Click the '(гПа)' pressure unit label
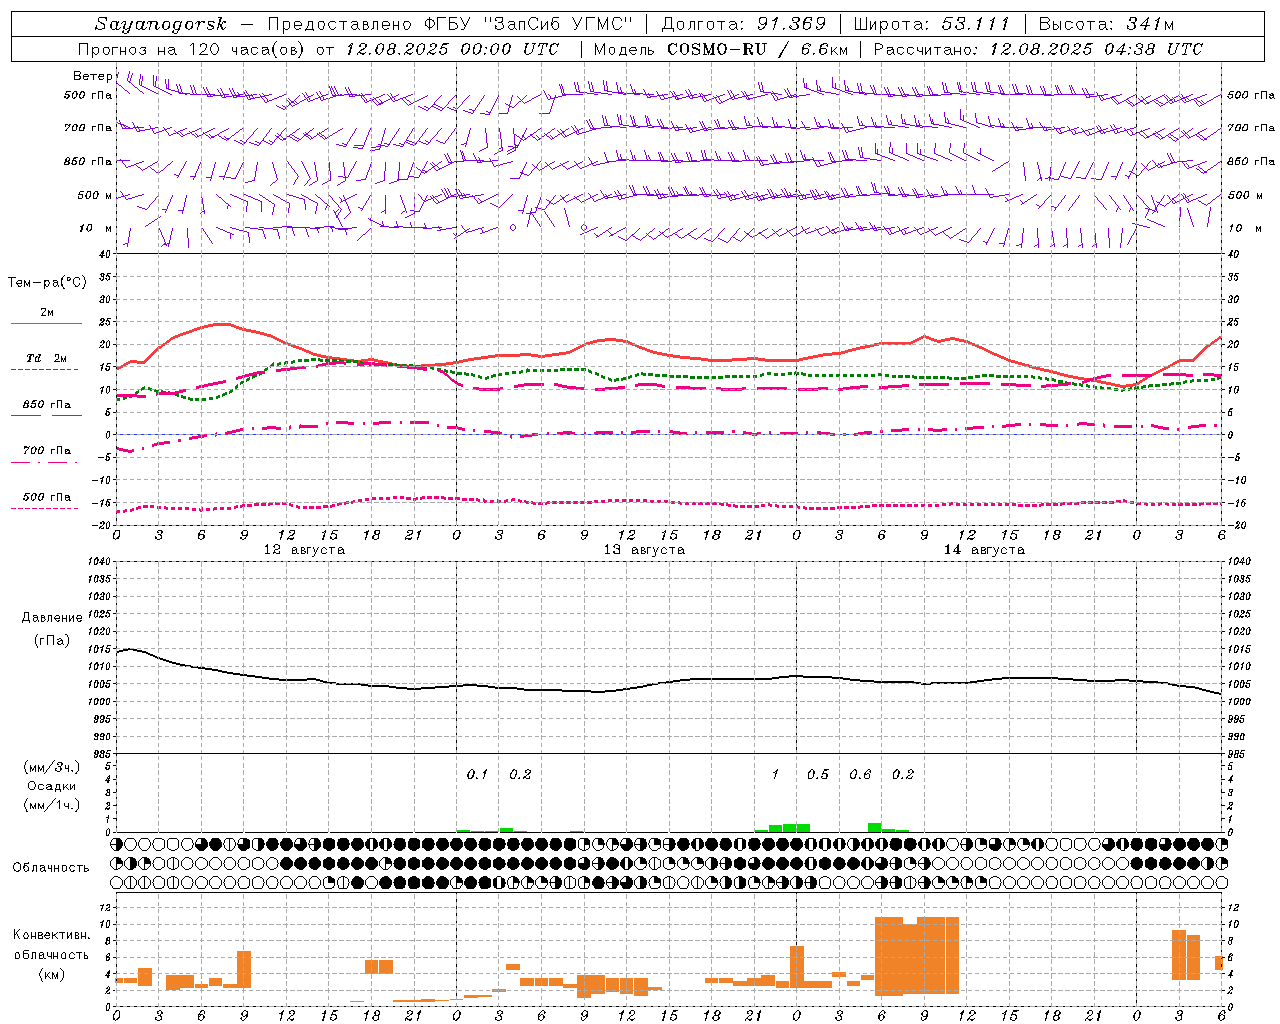1280x1024 pixels. 52,641
